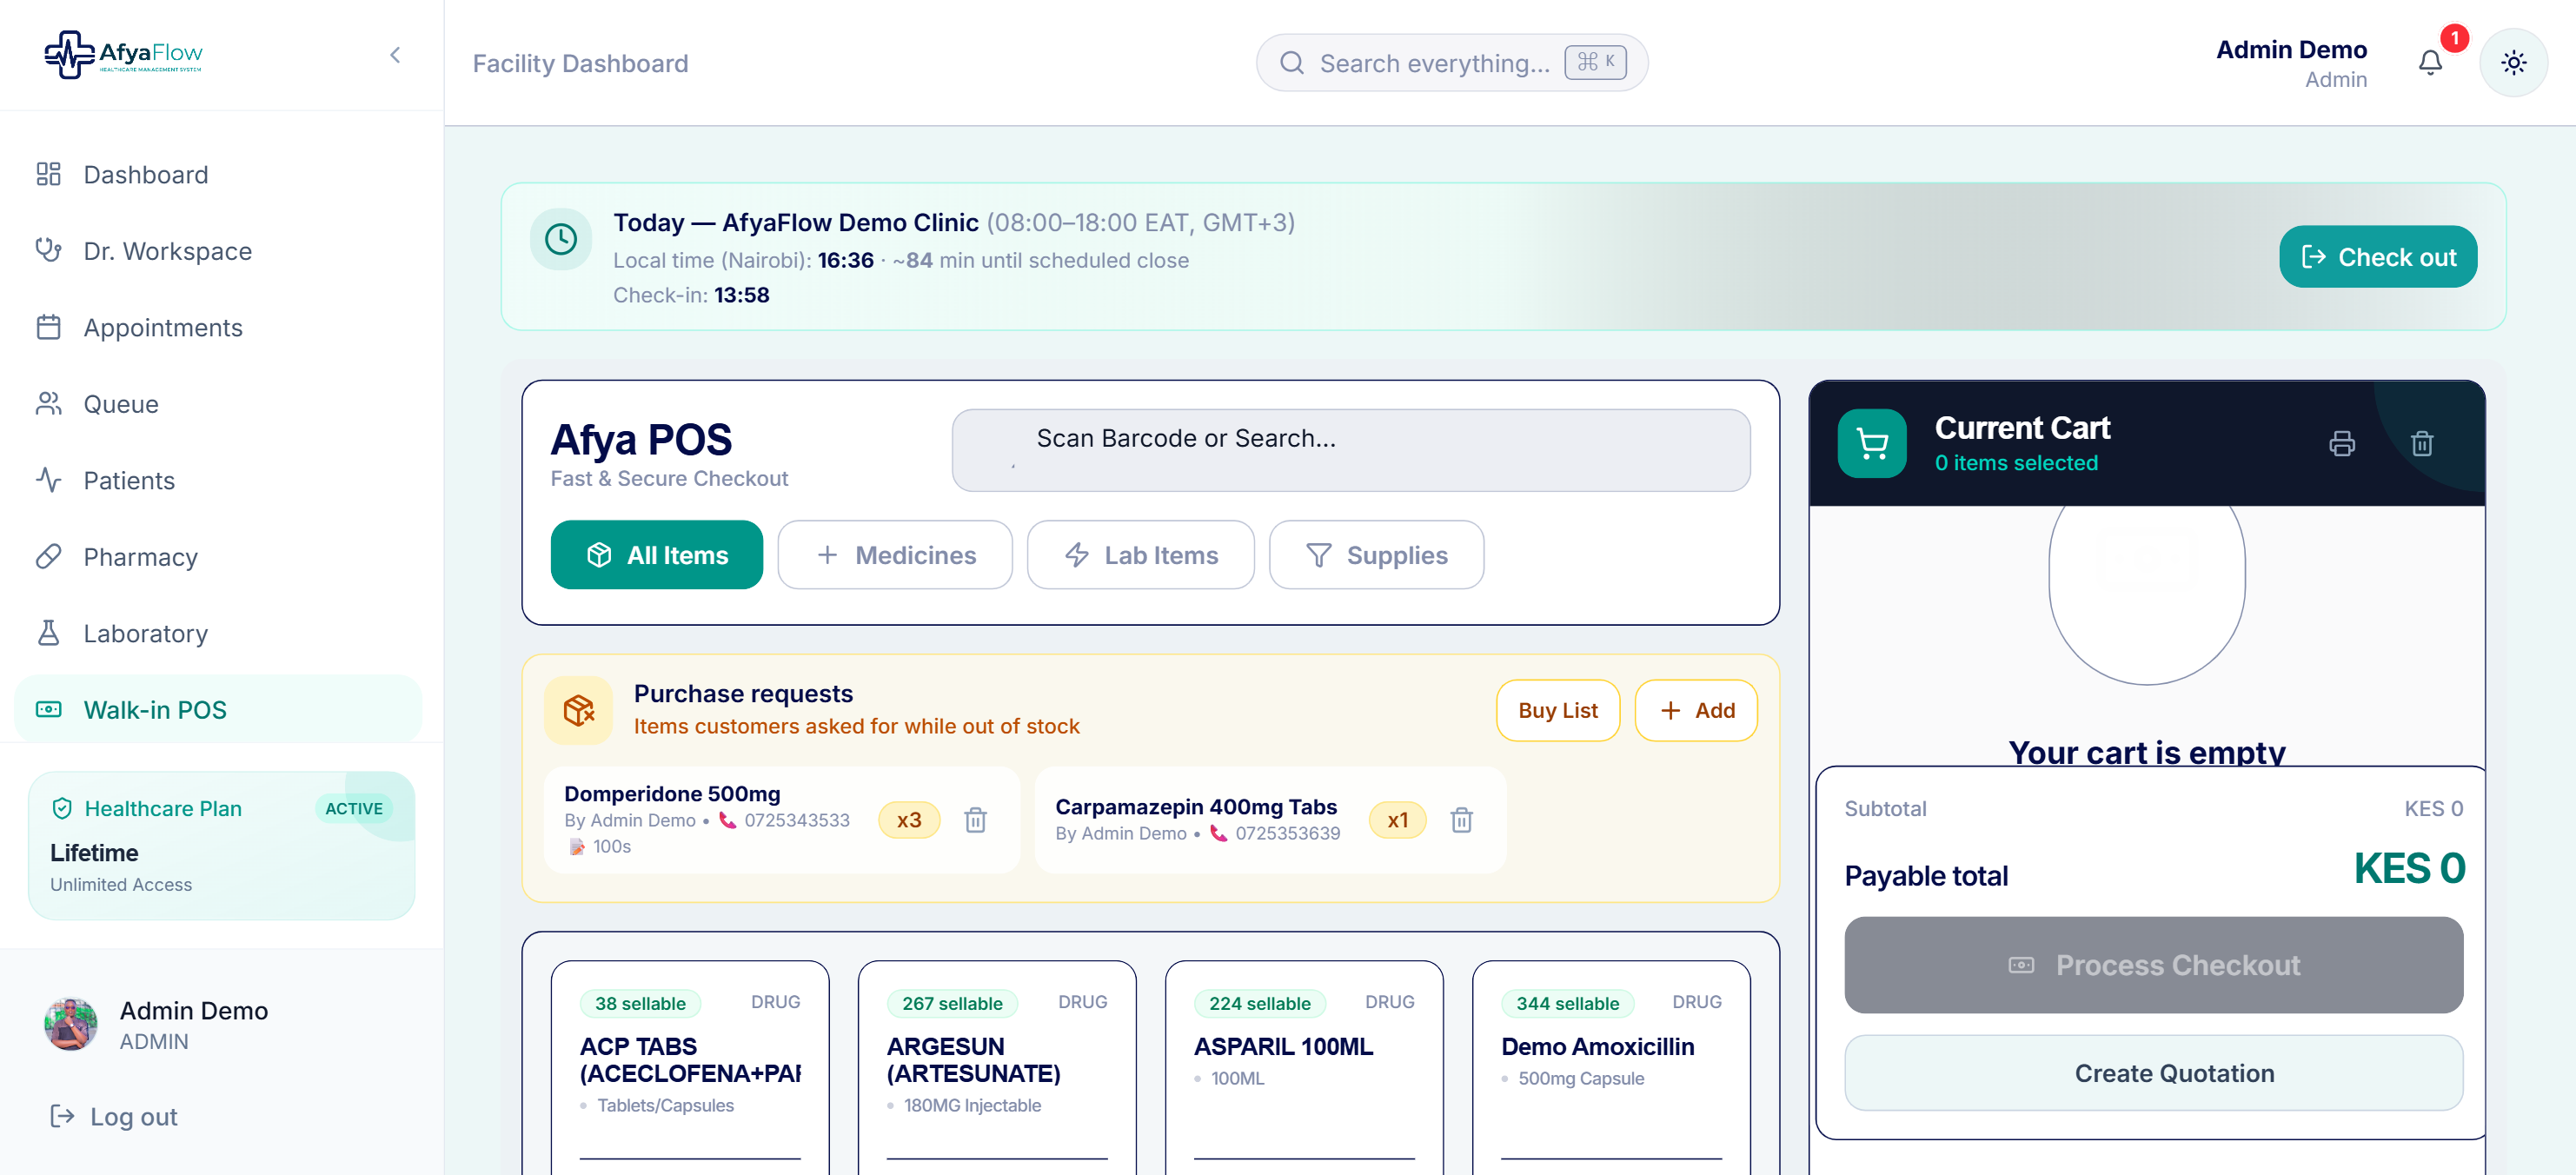Click the pulse icon beside Patients
2576x1175 pixels.
click(x=48, y=480)
